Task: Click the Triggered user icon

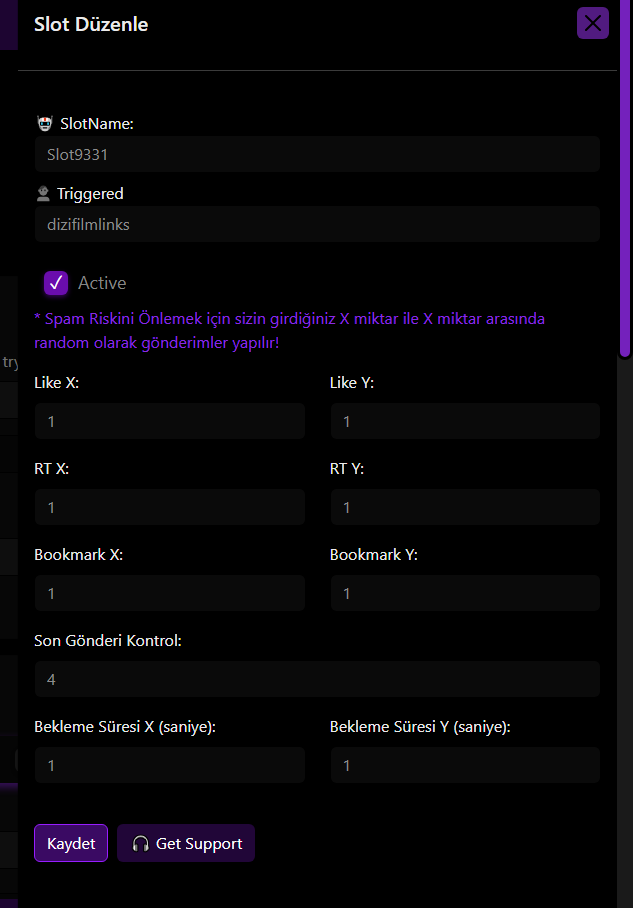Action: [x=43, y=193]
